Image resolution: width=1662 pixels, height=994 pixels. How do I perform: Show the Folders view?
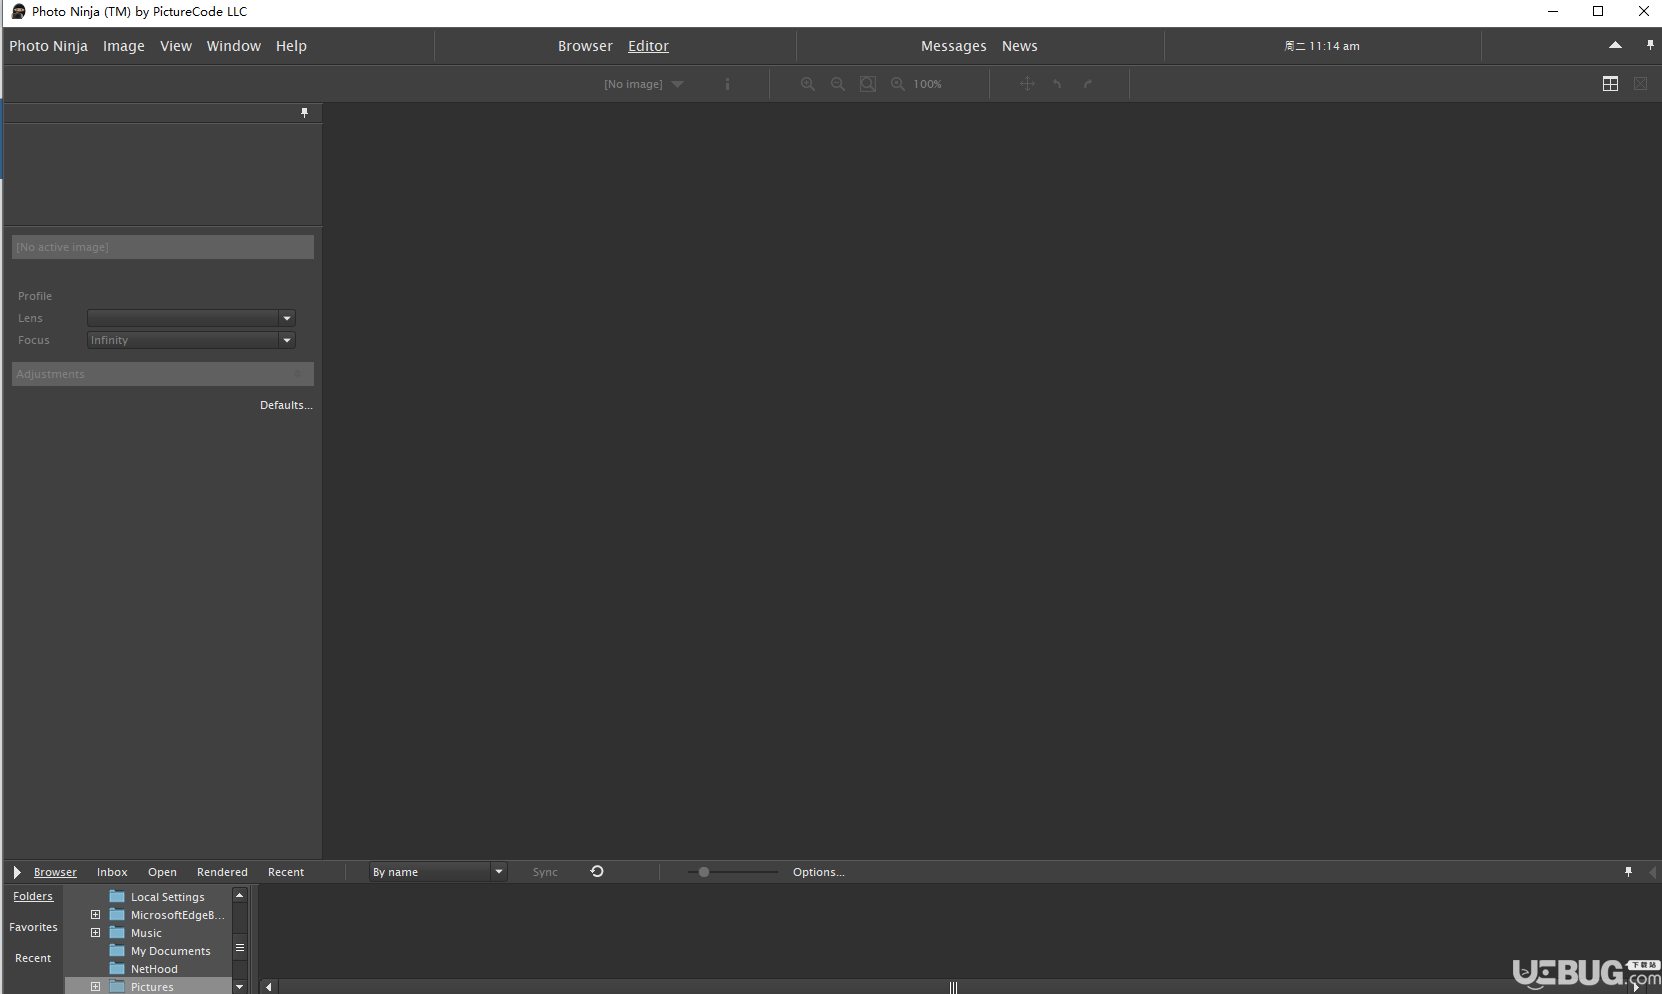(33, 896)
